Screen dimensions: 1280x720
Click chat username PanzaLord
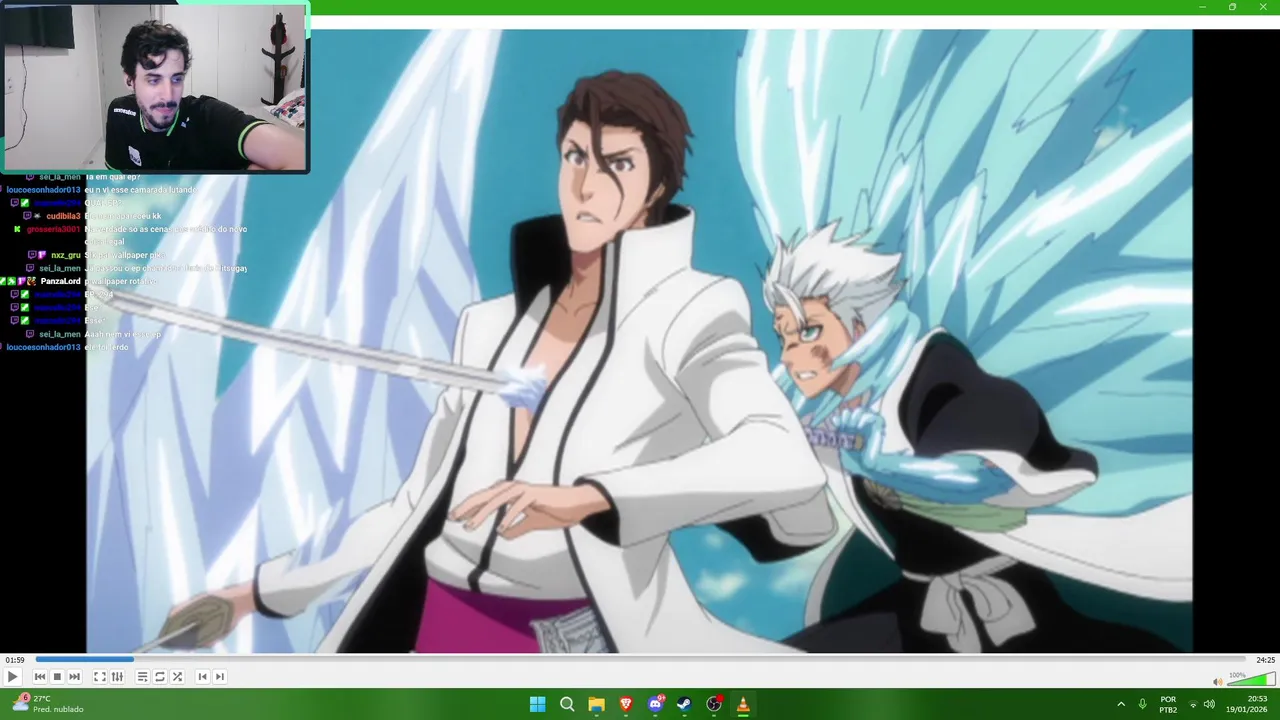[60, 282]
